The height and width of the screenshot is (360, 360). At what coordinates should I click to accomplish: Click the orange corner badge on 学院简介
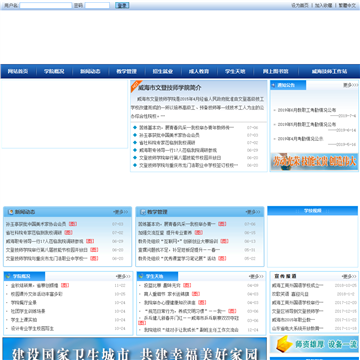(x=135, y=85)
